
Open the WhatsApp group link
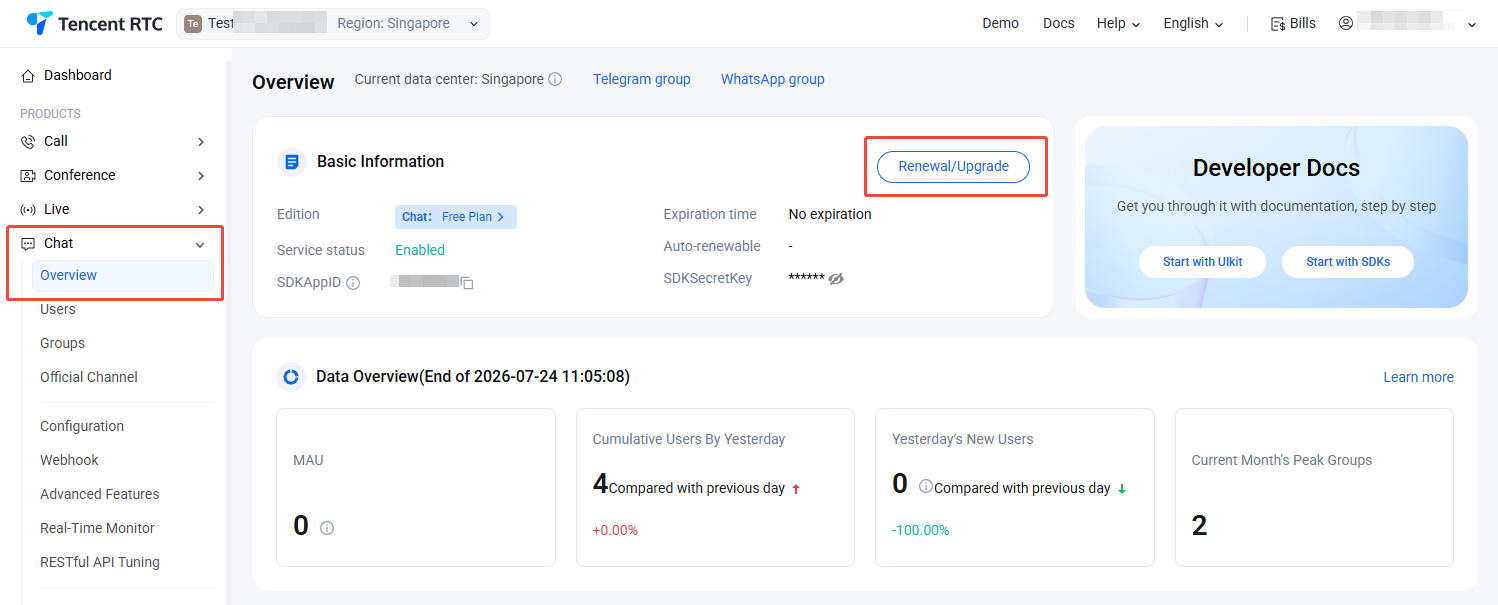pyautogui.click(x=773, y=79)
